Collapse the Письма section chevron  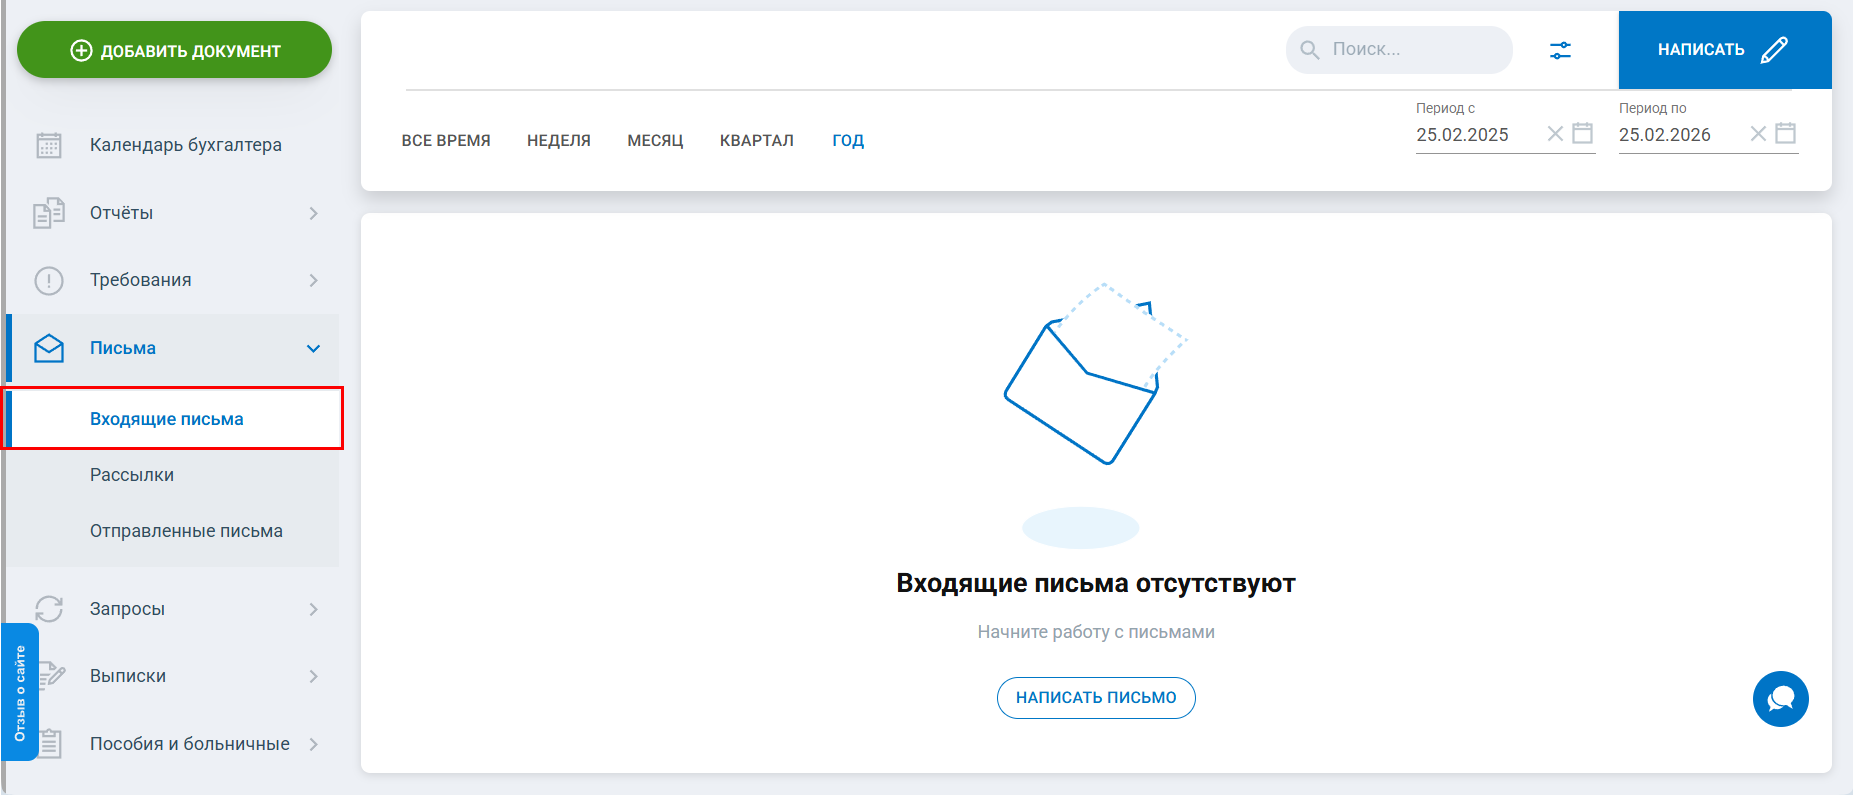pos(313,348)
